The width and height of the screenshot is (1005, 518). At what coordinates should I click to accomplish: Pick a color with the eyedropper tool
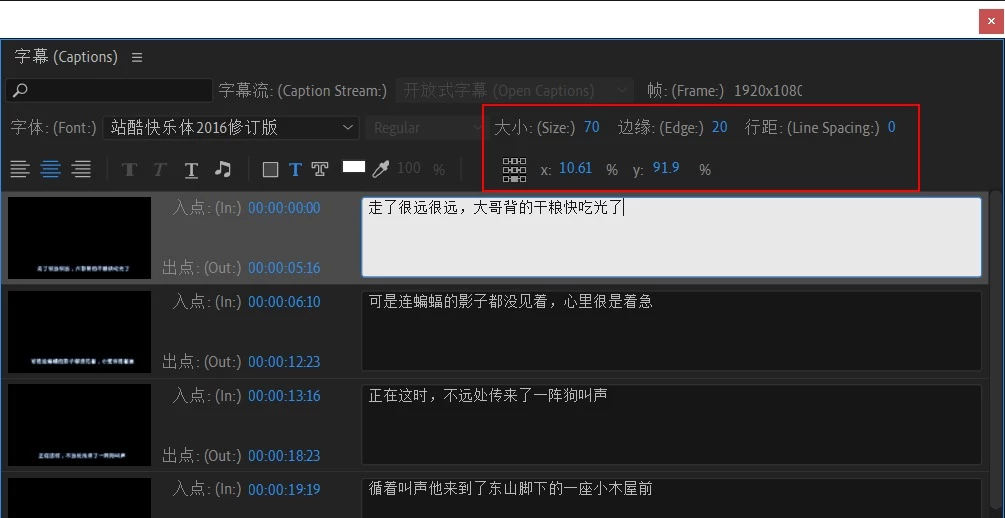tap(381, 169)
